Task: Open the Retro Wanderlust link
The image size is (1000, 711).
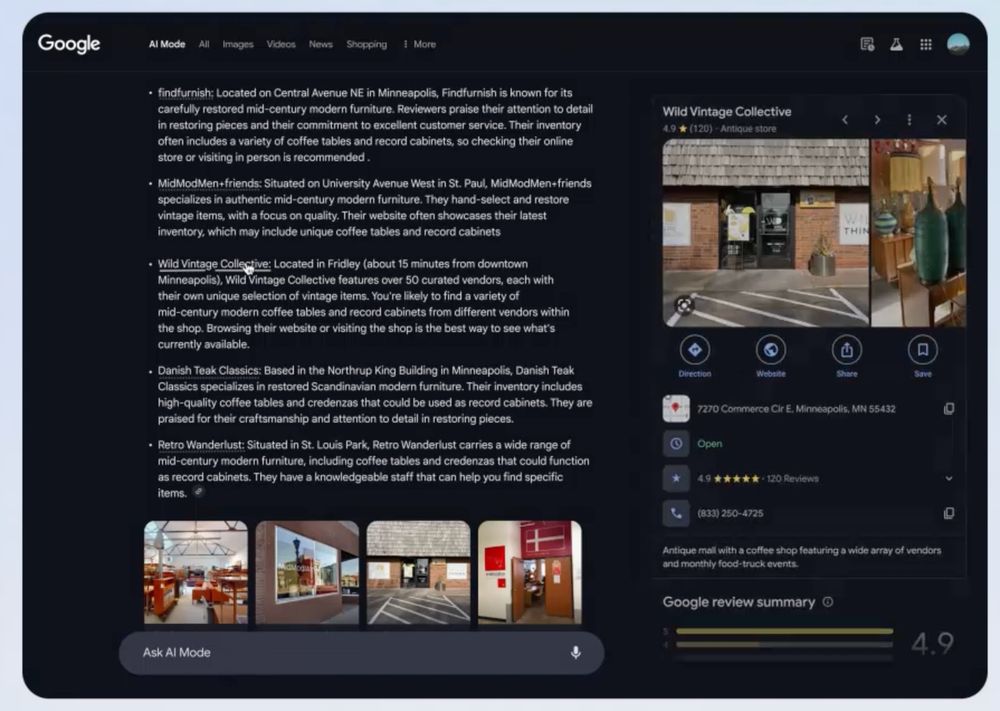Action: click(200, 444)
